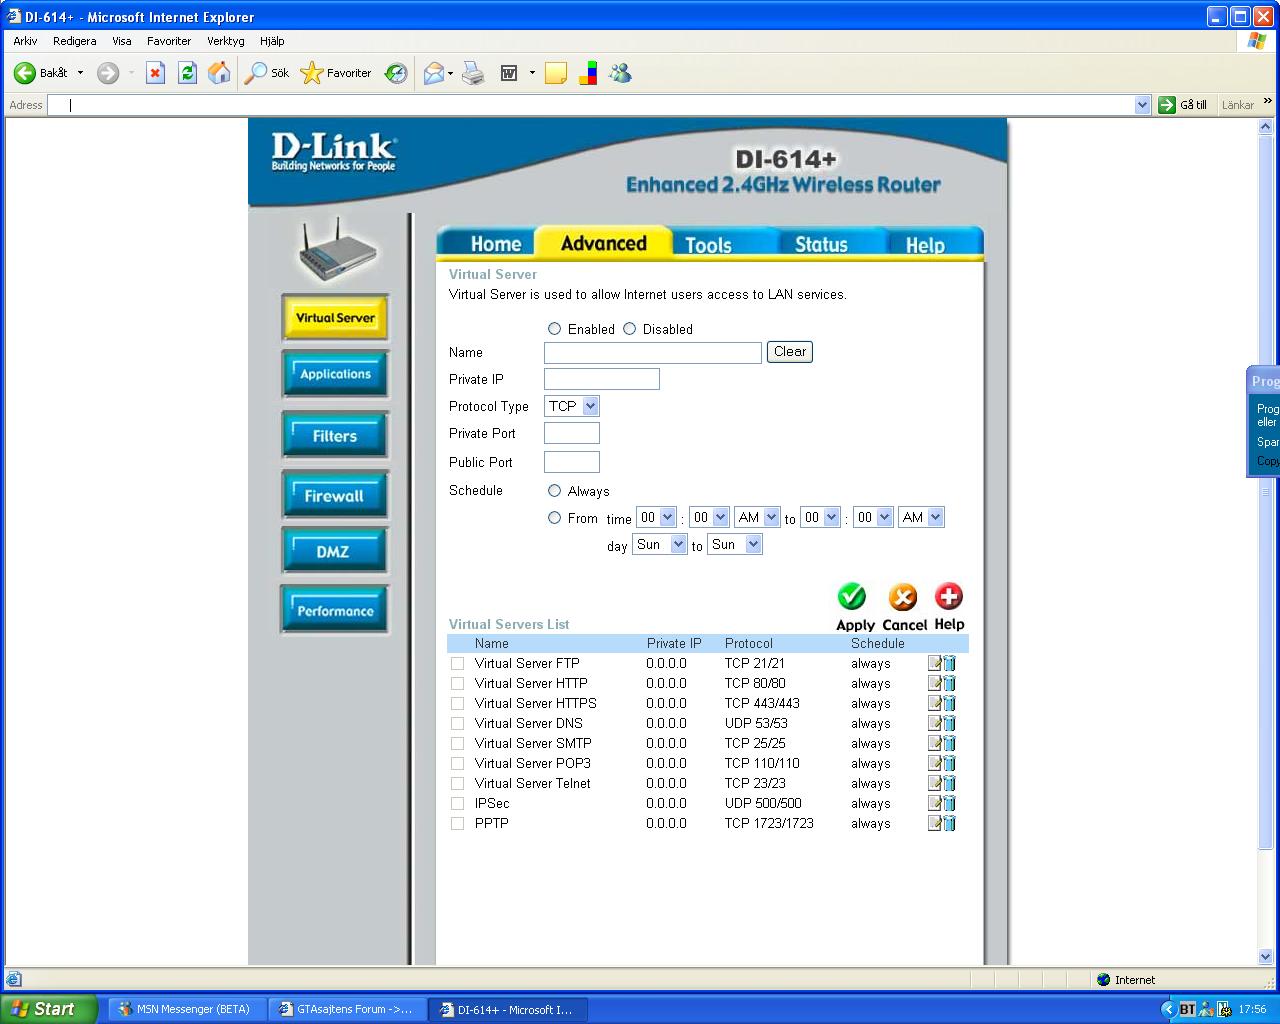Expand the first day Sun dropdown
This screenshot has width=1280, height=1024.
click(x=660, y=544)
